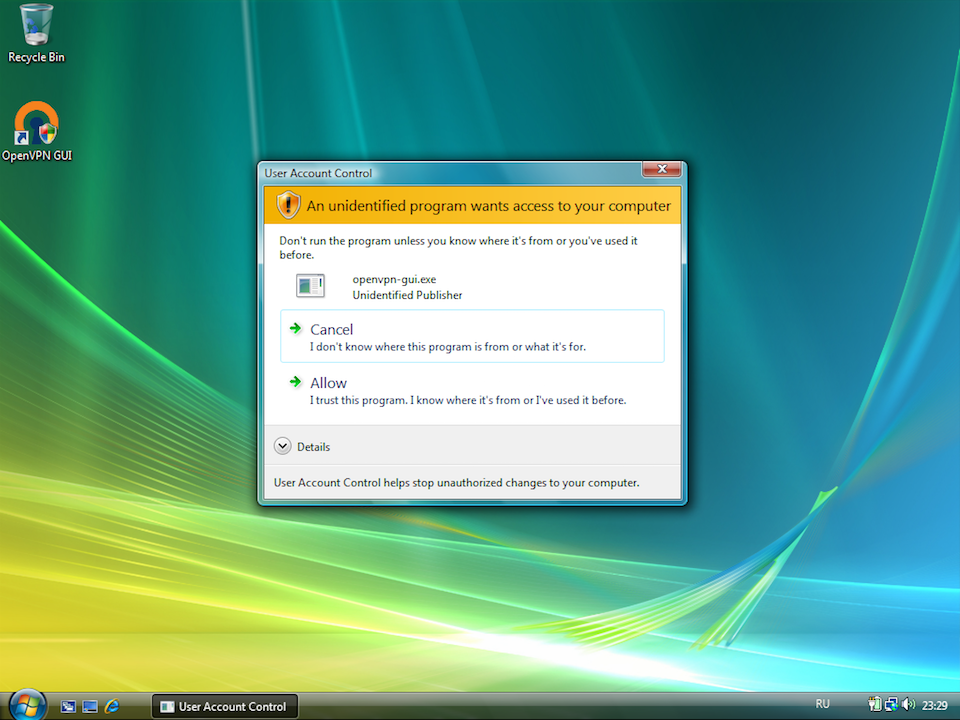The image size is (960, 720).
Task: Click the 'unidentified program wants access' heading
Action: point(489,206)
